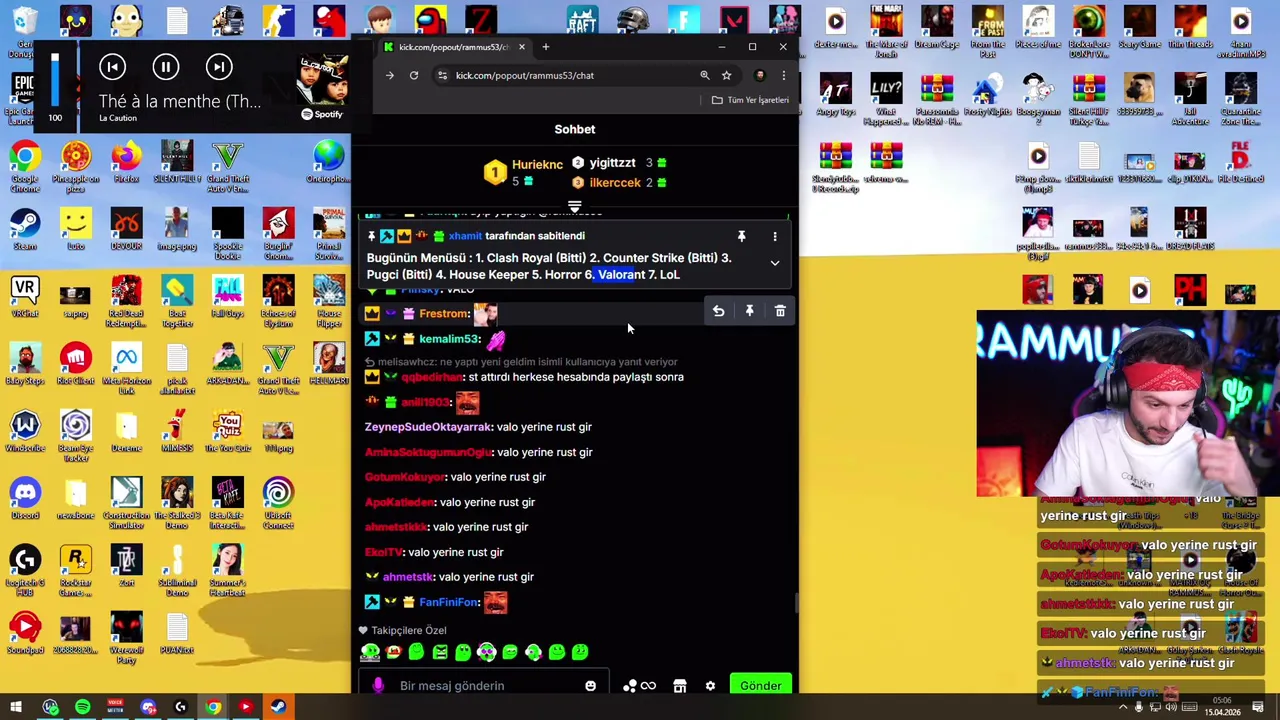Open the zoom magnifier in address bar
The width and height of the screenshot is (1280, 720).
point(705,75)
